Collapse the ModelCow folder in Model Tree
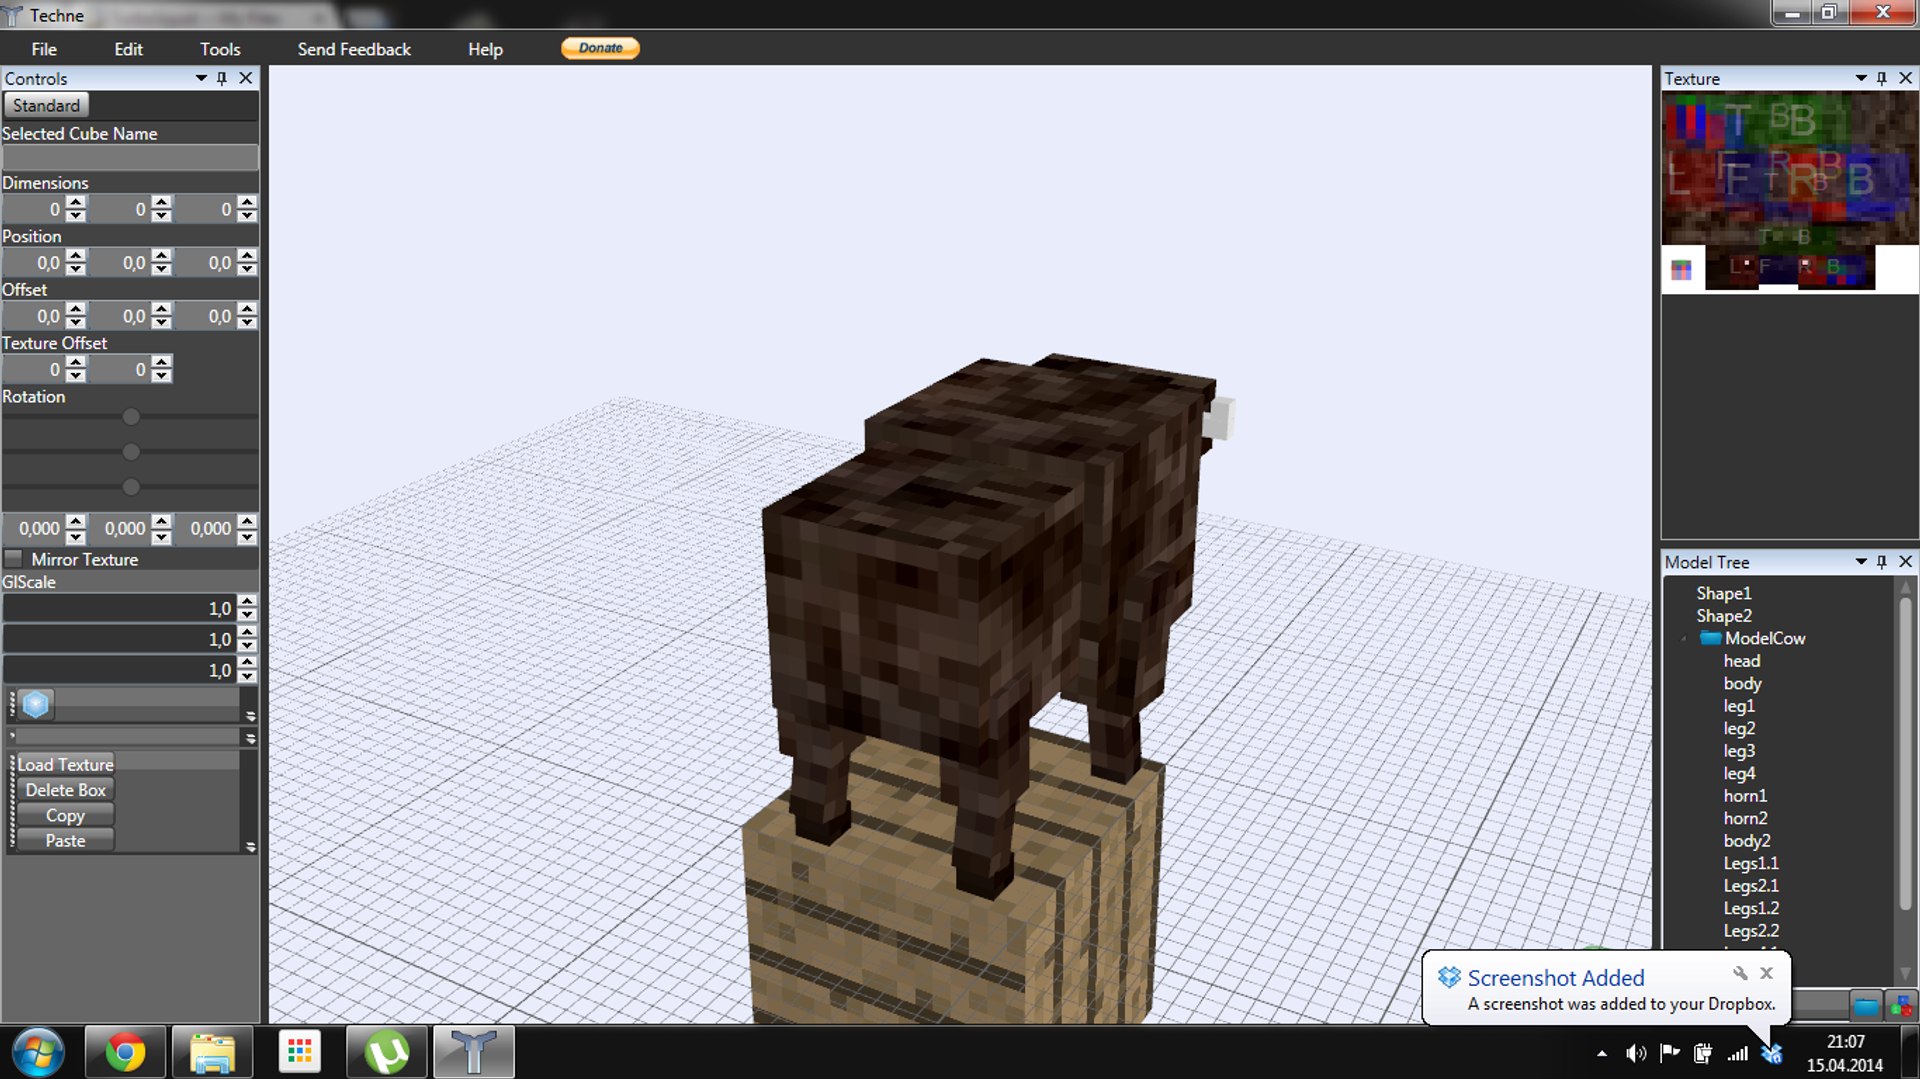Screen dimensions: 1920x1079 (x=1685, y=638)
